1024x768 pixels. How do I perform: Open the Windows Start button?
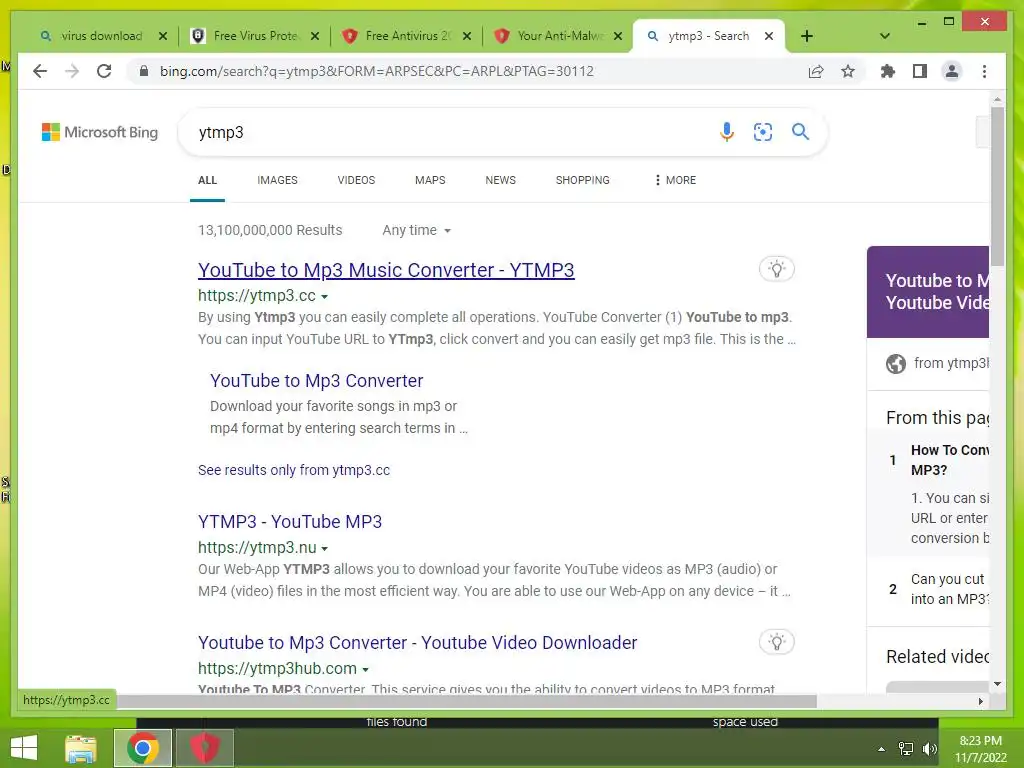pyautogui.click(x=24, y=748)
